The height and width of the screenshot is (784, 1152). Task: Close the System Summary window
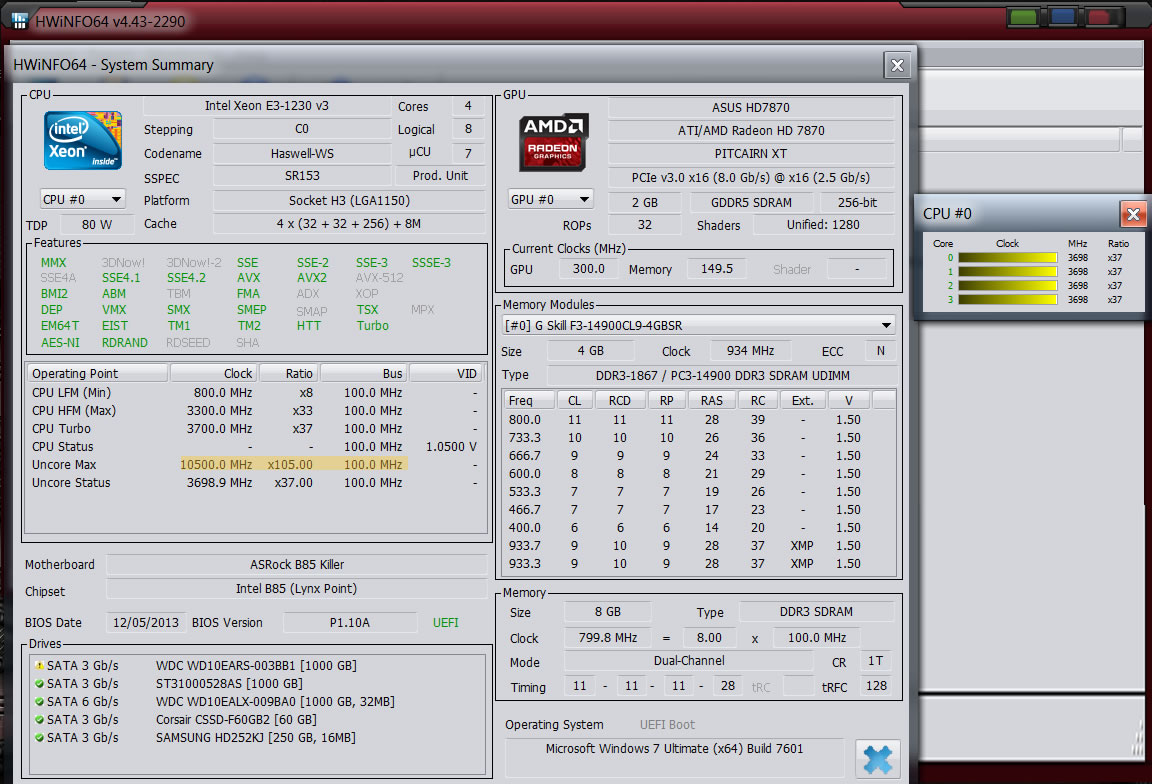tap(897, 65)
